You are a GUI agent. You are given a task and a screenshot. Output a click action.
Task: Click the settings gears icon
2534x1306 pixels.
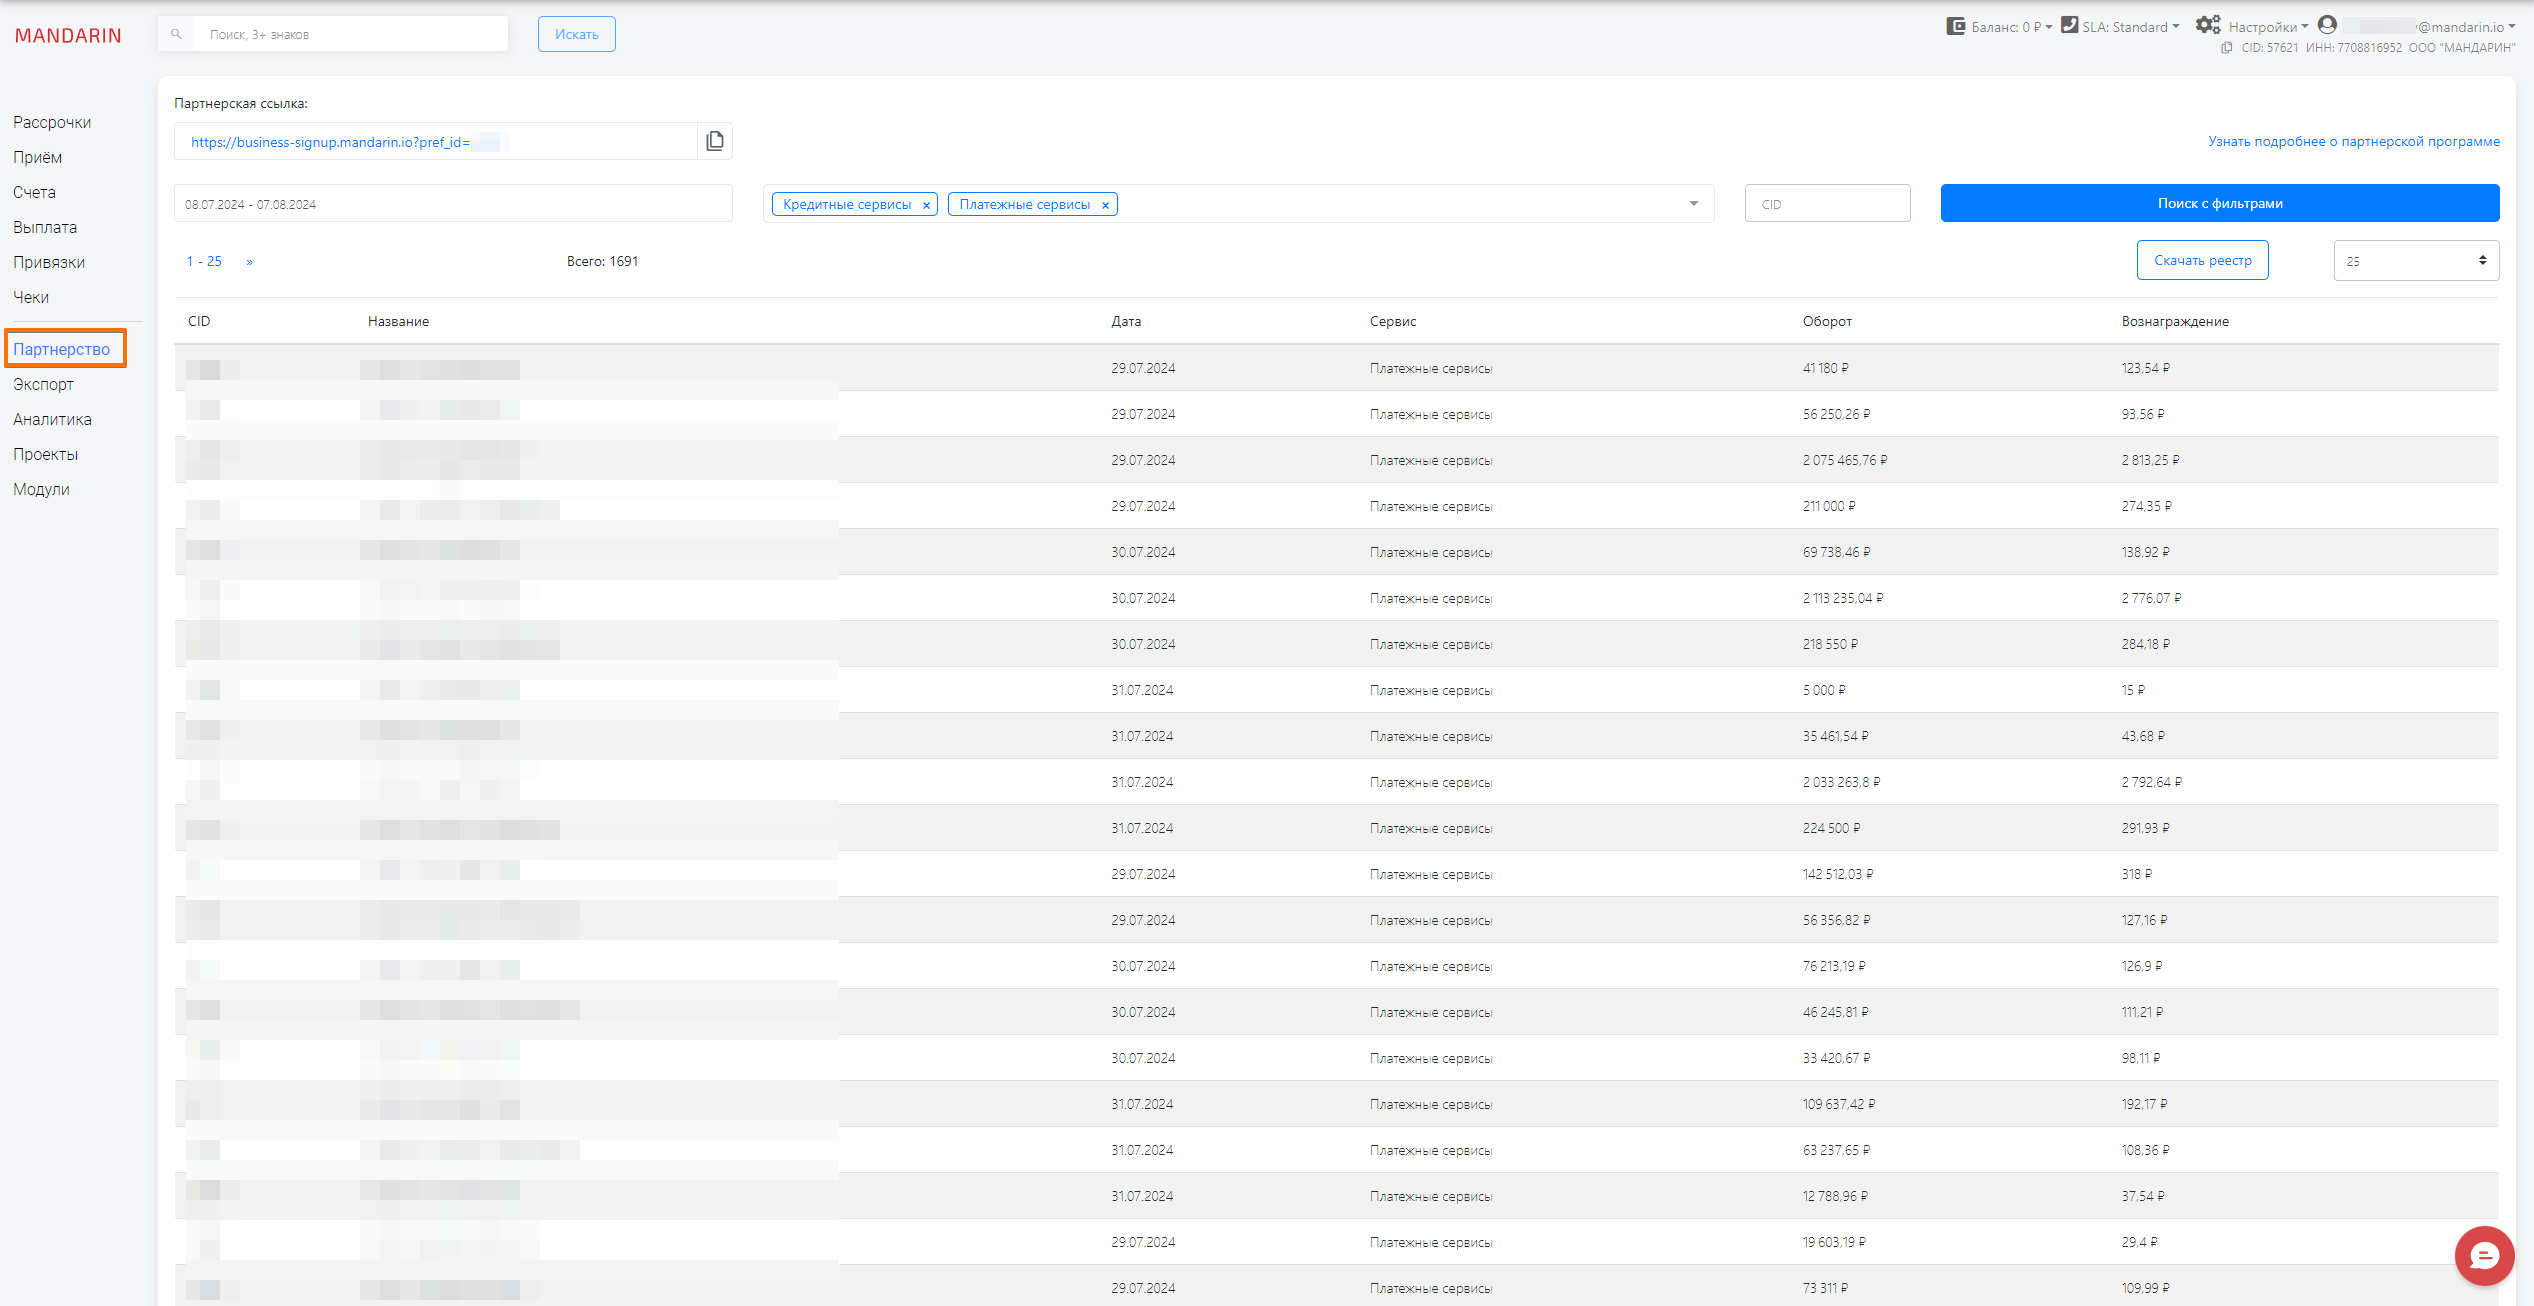pyautogui.click(x=2207, y=25)
